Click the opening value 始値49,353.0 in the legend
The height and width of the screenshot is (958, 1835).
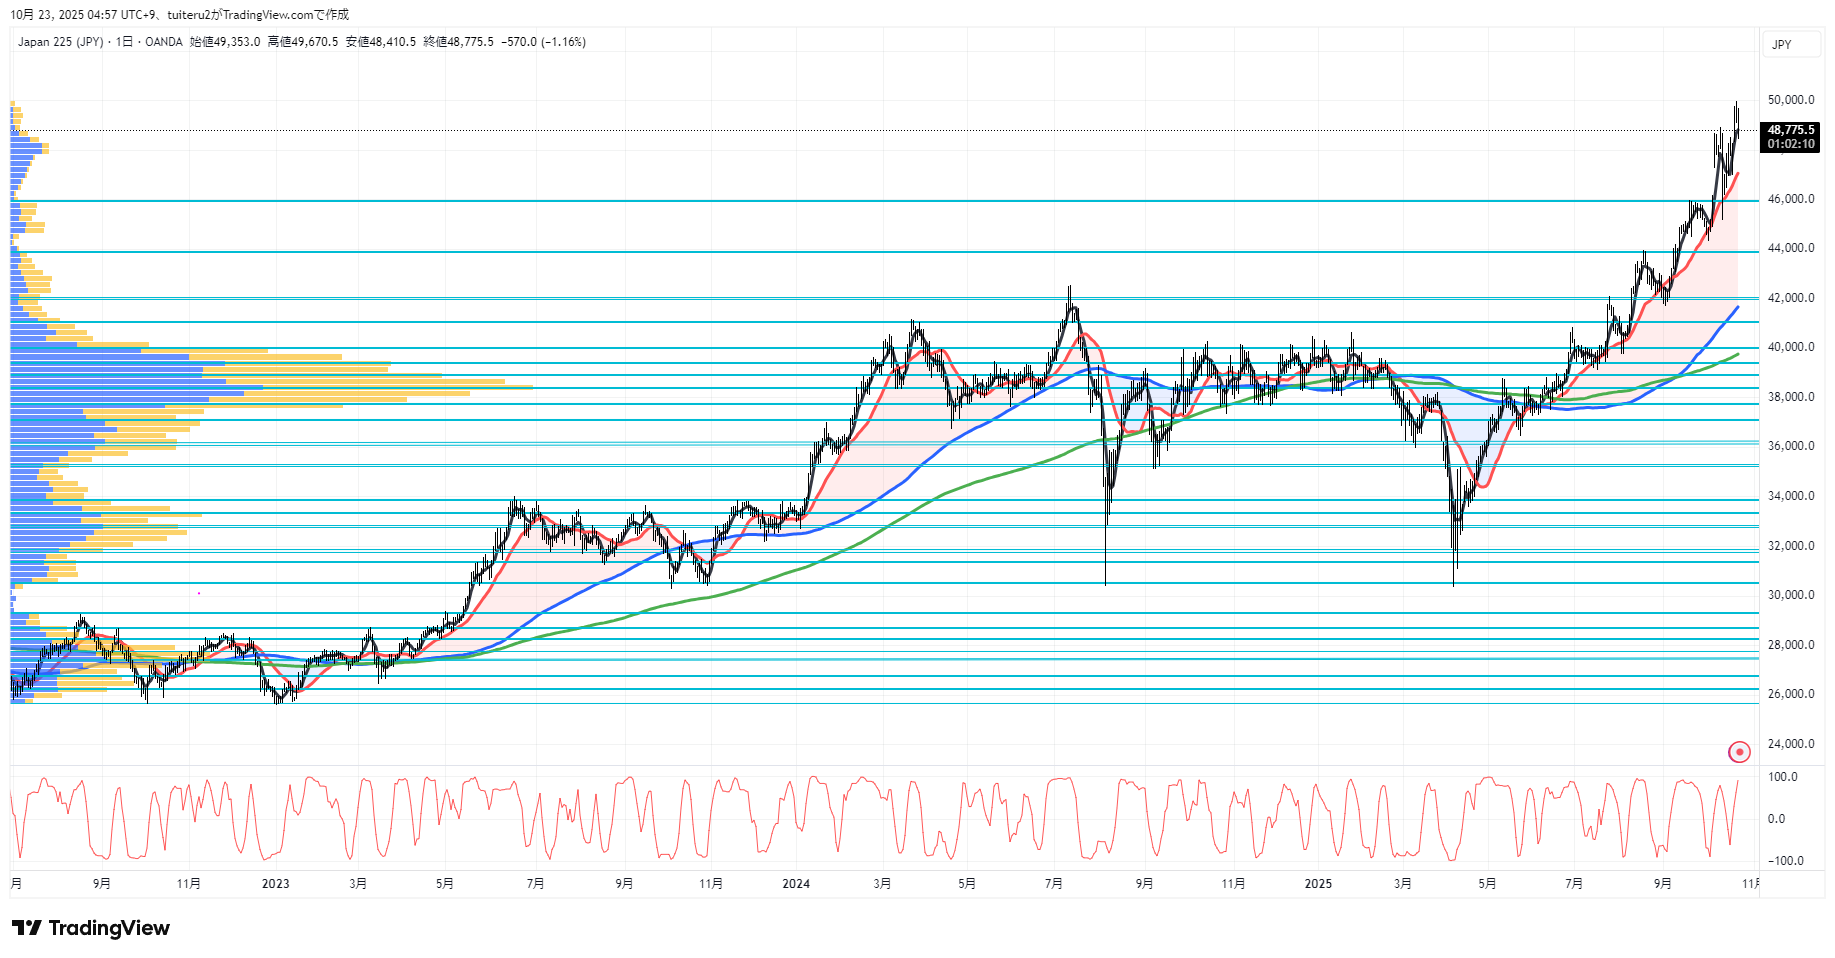coord(225,42)
